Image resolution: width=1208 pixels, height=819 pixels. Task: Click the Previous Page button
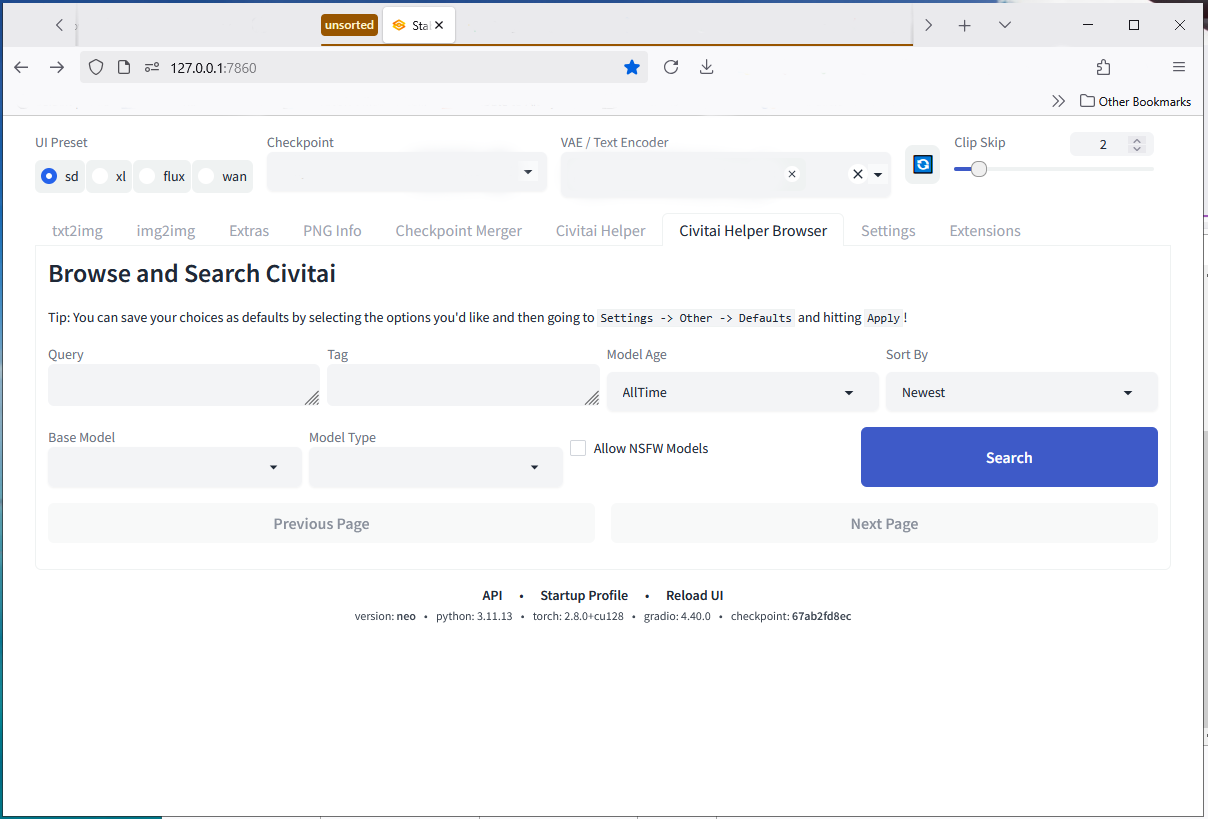(x=321, y=523)
